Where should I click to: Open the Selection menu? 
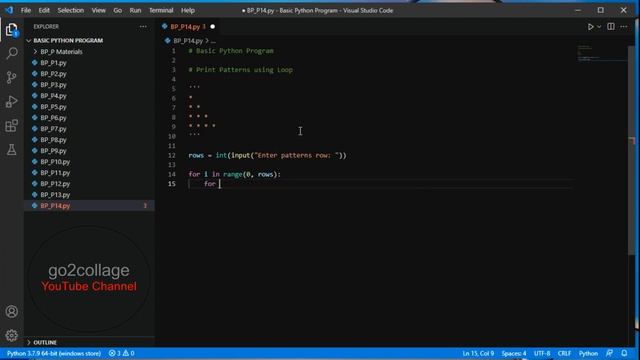tap(71, 10)
